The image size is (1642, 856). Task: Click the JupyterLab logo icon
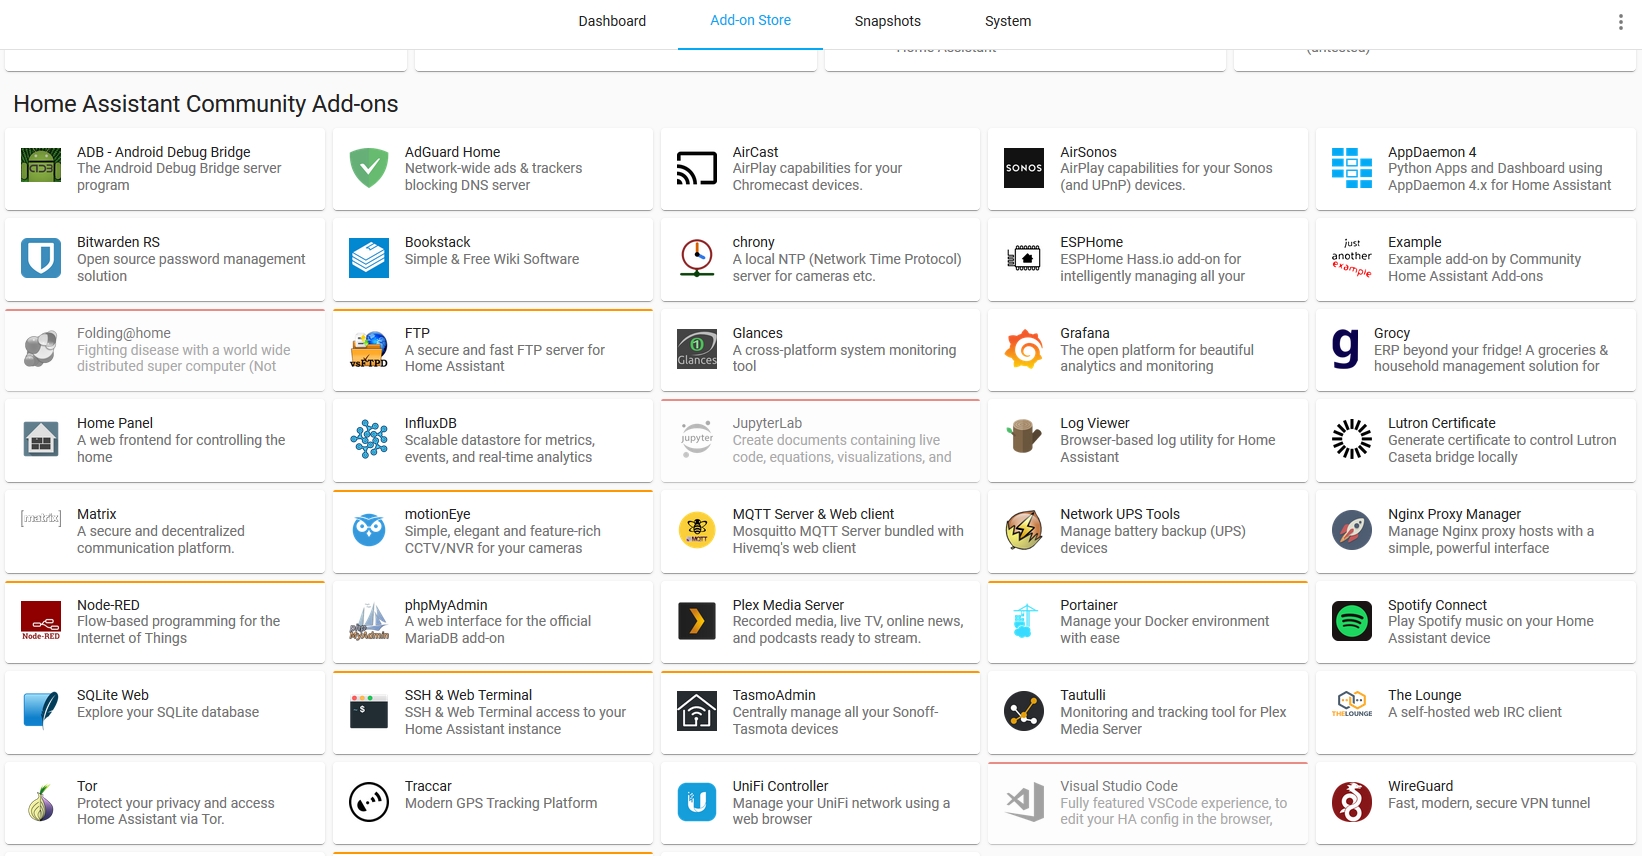697,439
